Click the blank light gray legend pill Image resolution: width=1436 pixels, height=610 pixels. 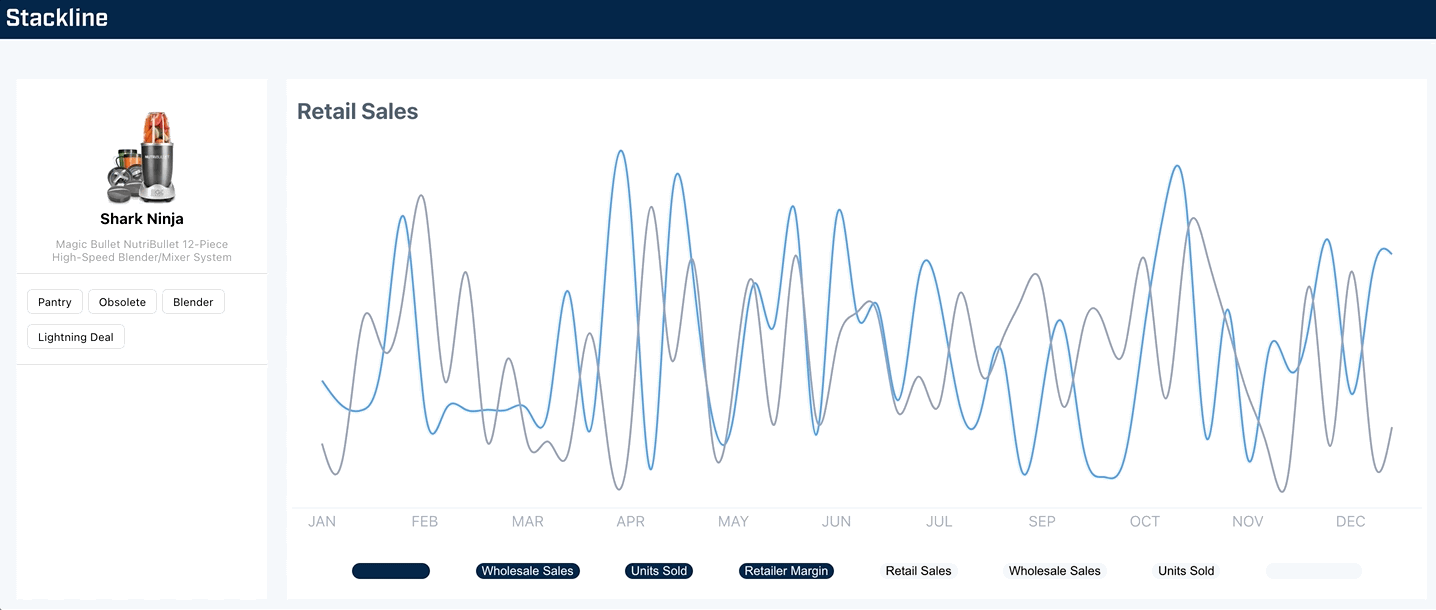coord(1314,571)
